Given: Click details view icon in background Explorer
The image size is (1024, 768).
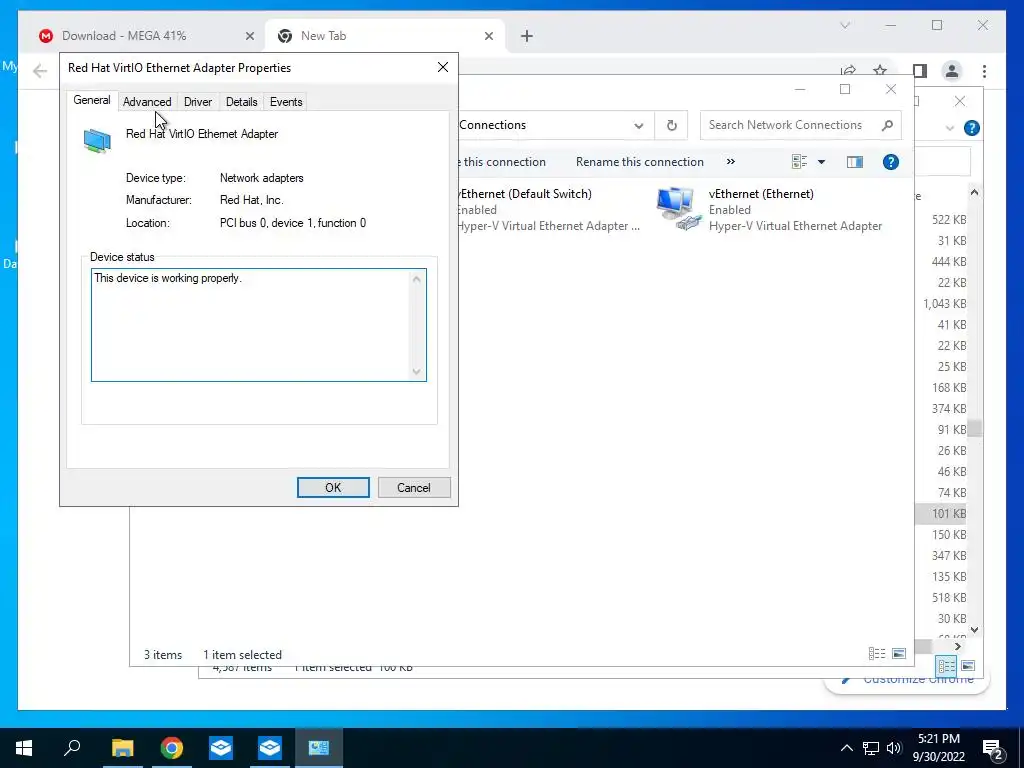Looking at the screenshot, I should [x=946, y=666].
